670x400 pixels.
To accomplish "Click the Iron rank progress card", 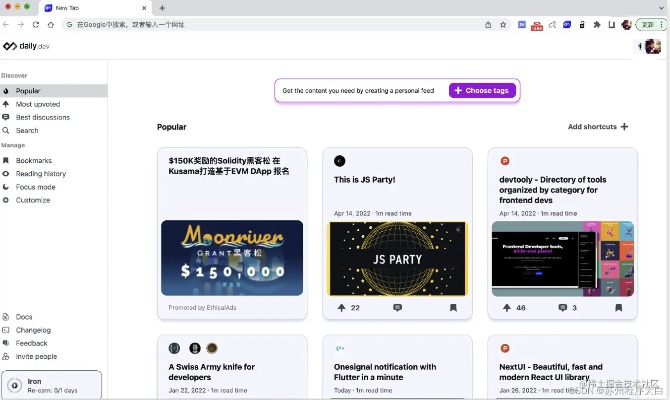I will pos(51,385).
